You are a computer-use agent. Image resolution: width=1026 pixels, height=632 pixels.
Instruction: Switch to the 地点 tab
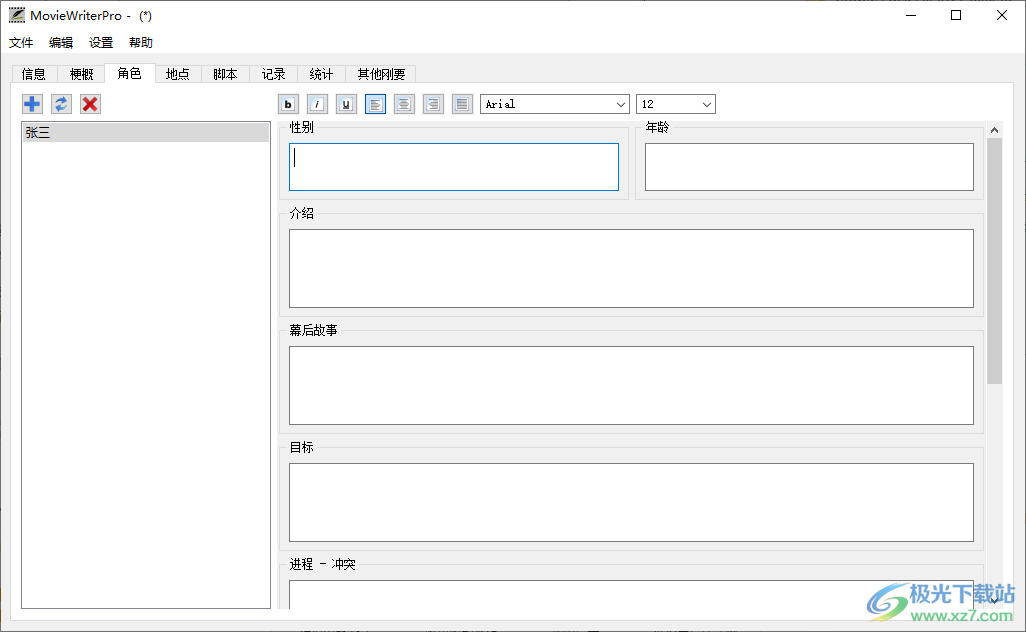pos(178,74)
